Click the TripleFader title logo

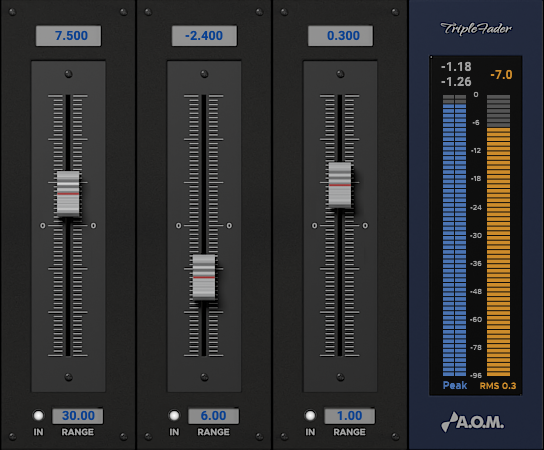pos(476,28)
